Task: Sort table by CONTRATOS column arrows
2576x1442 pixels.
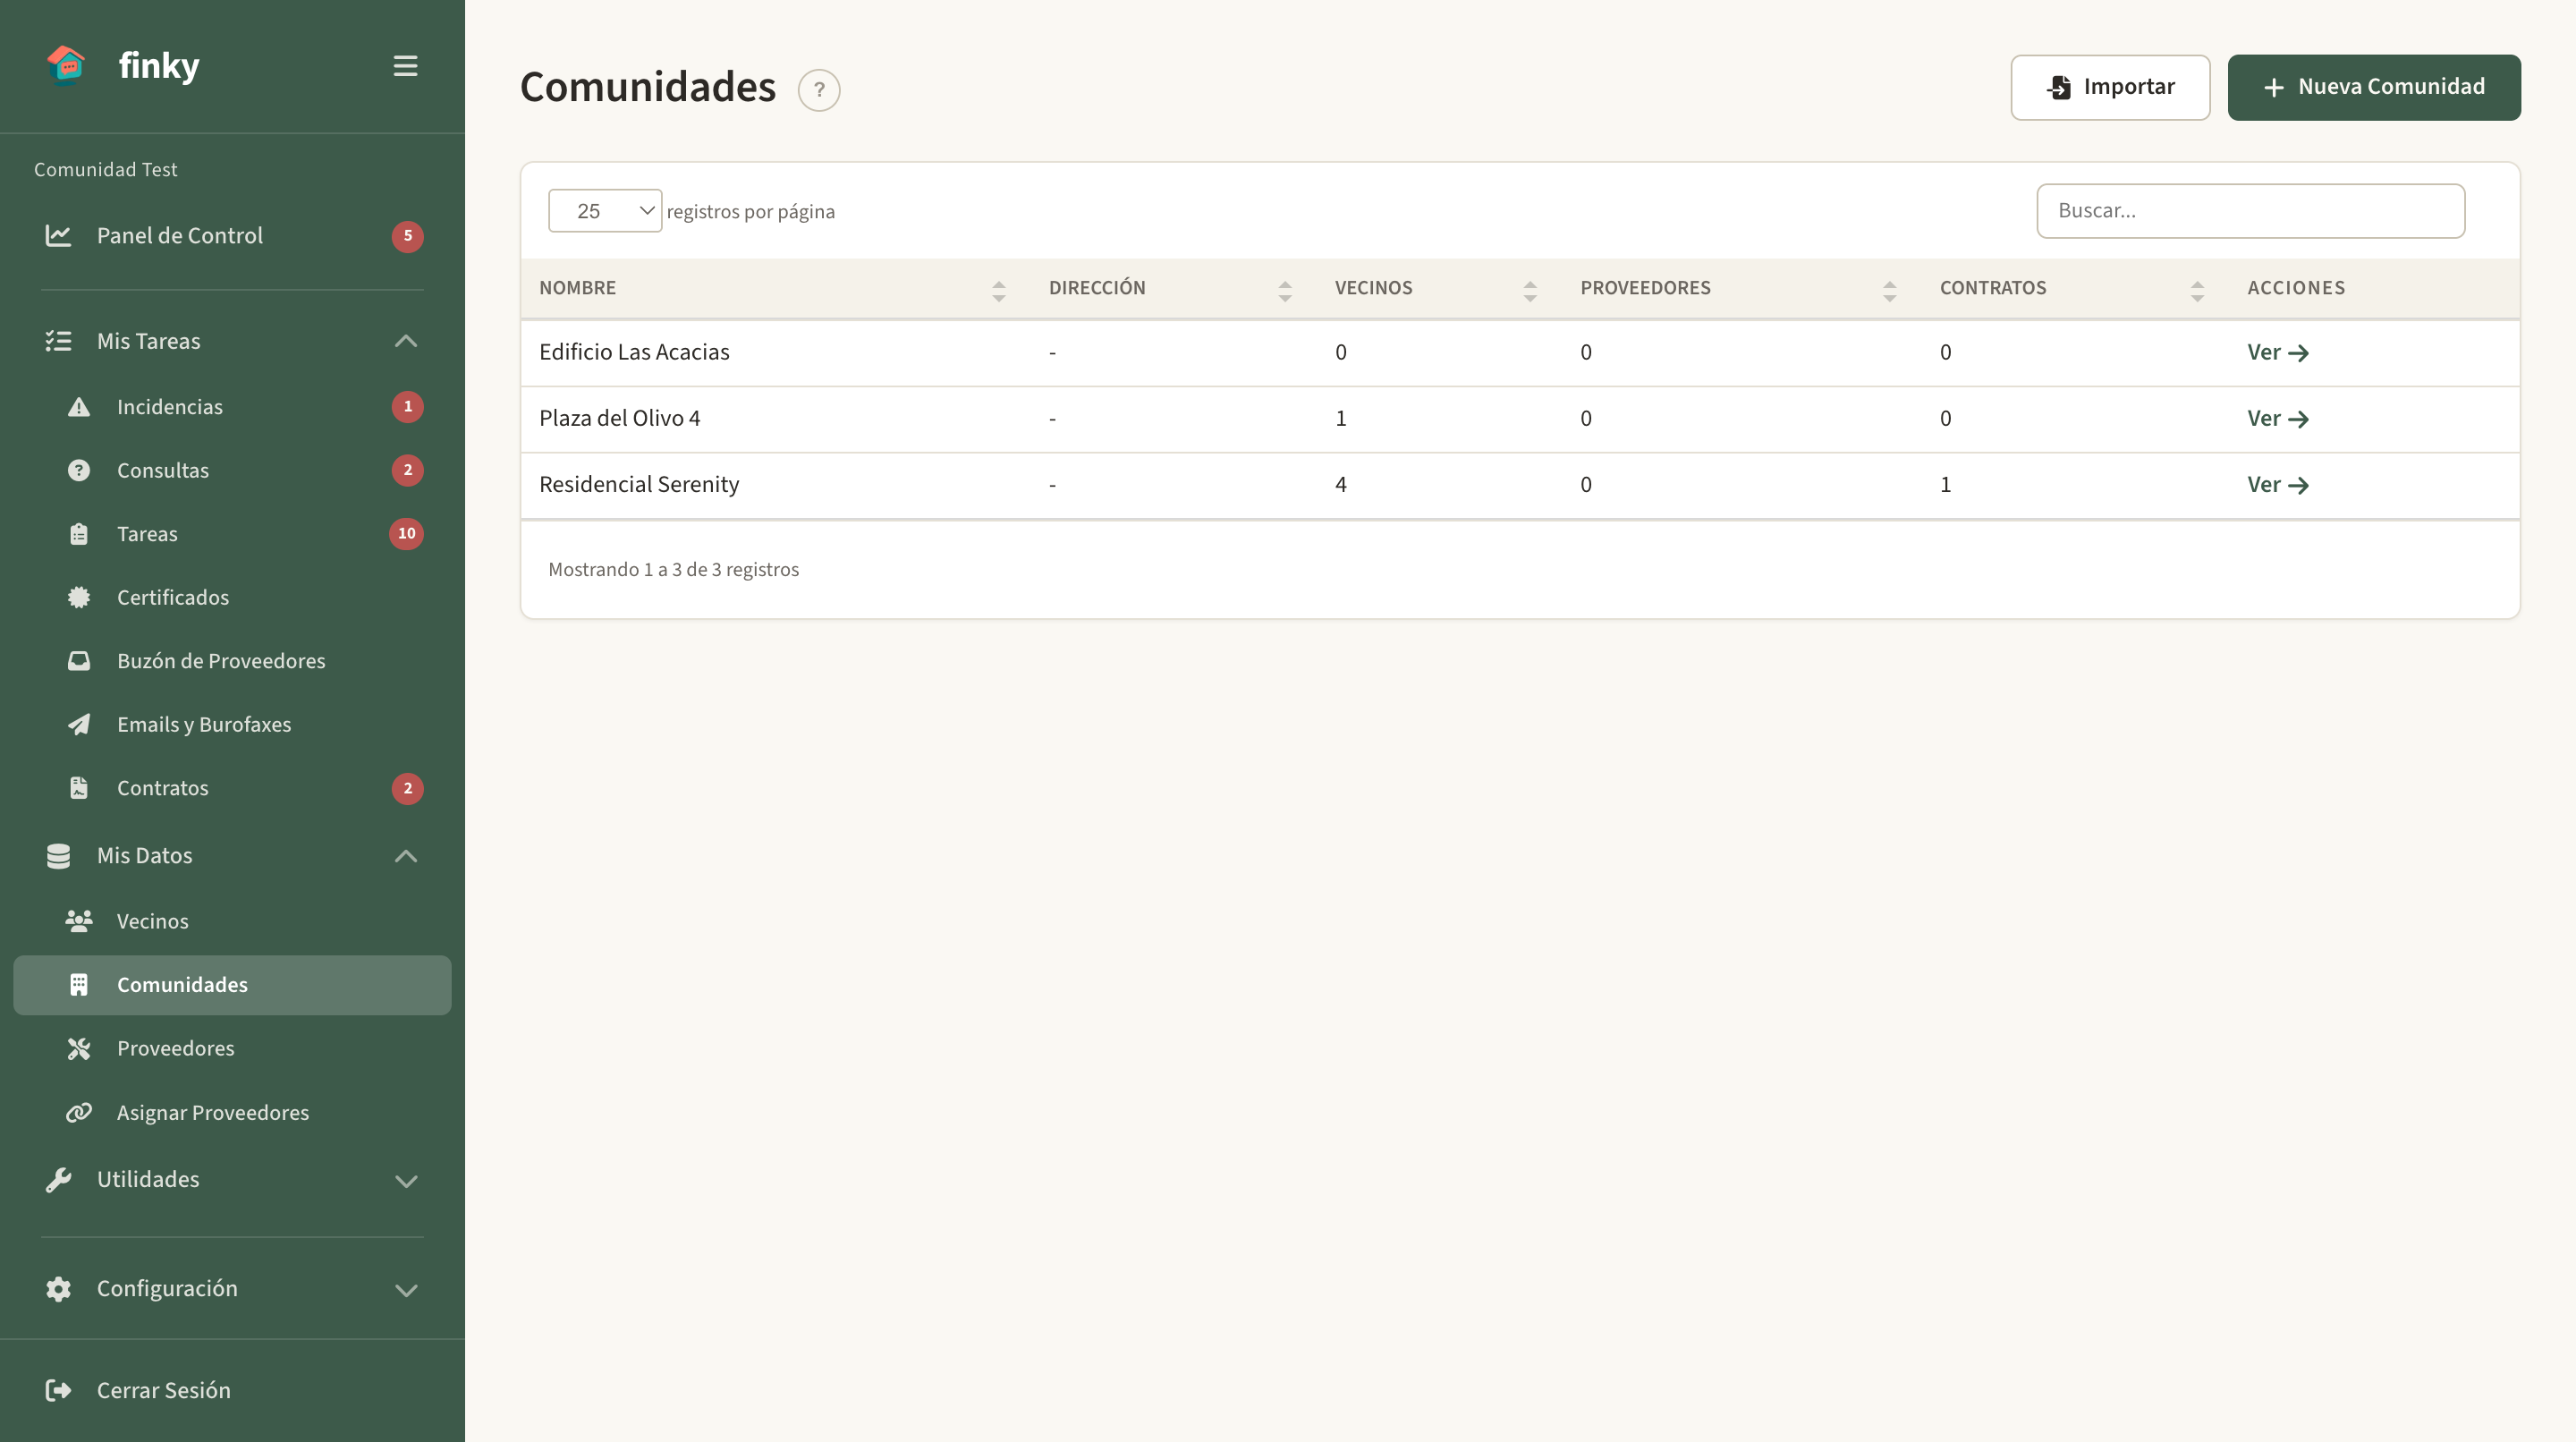Action: 2197,291
